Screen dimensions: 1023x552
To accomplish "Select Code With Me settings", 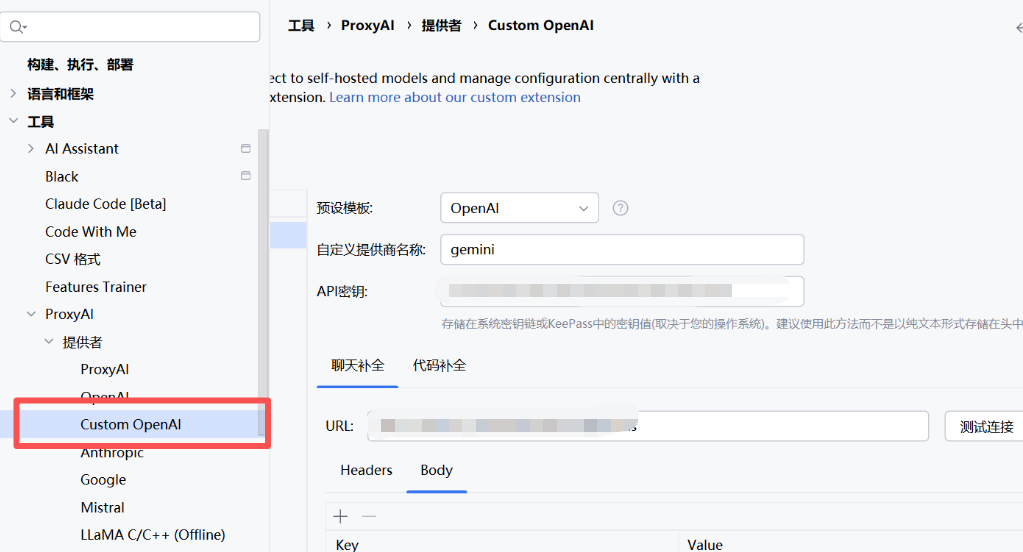I will click(91, 232).
